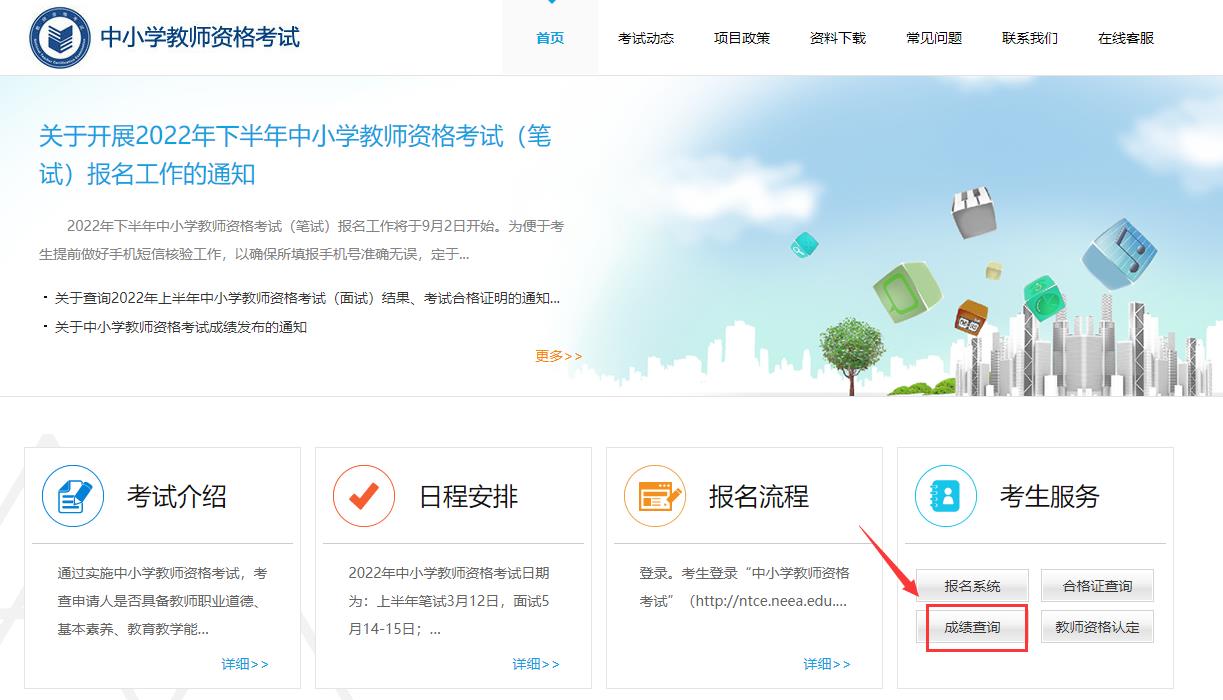Open the 资料下载 page
The width and height of the screenshot is (1223, 700).
tap(837, 38)
